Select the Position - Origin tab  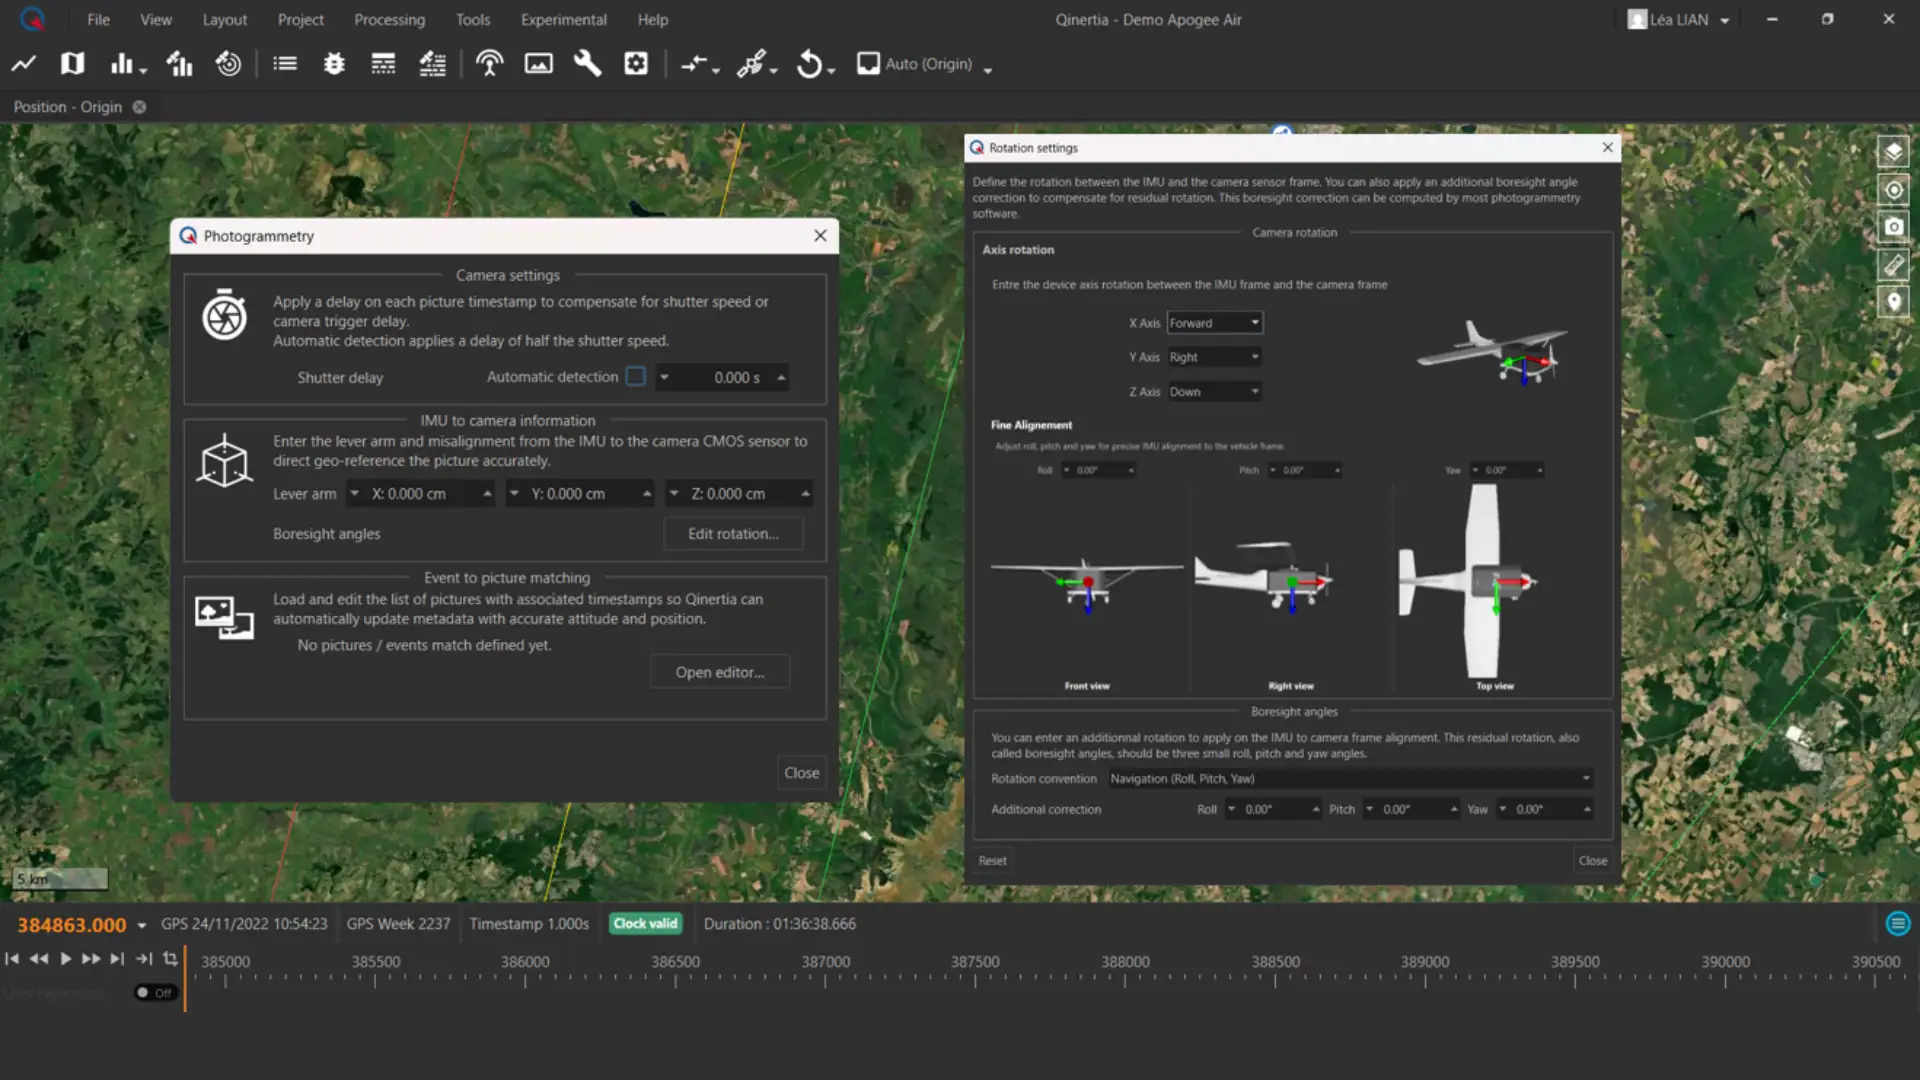click(67, 106)
